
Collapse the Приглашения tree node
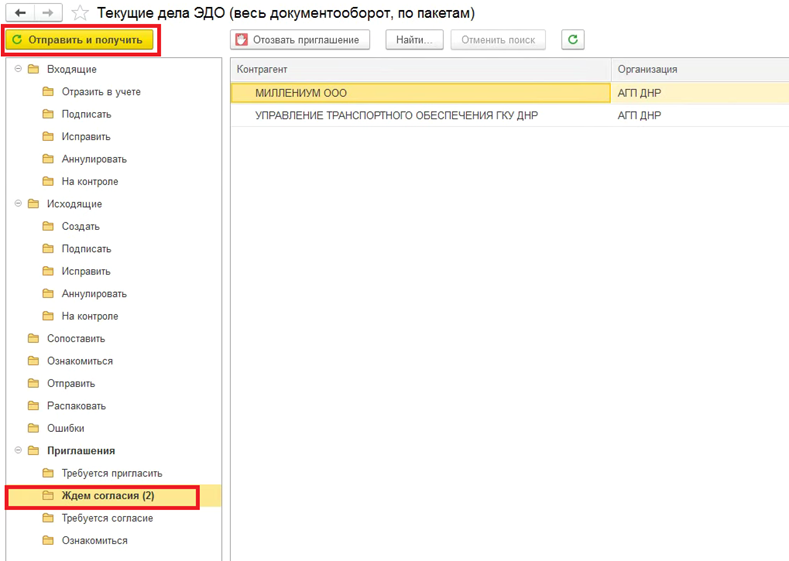coord(18,450)
